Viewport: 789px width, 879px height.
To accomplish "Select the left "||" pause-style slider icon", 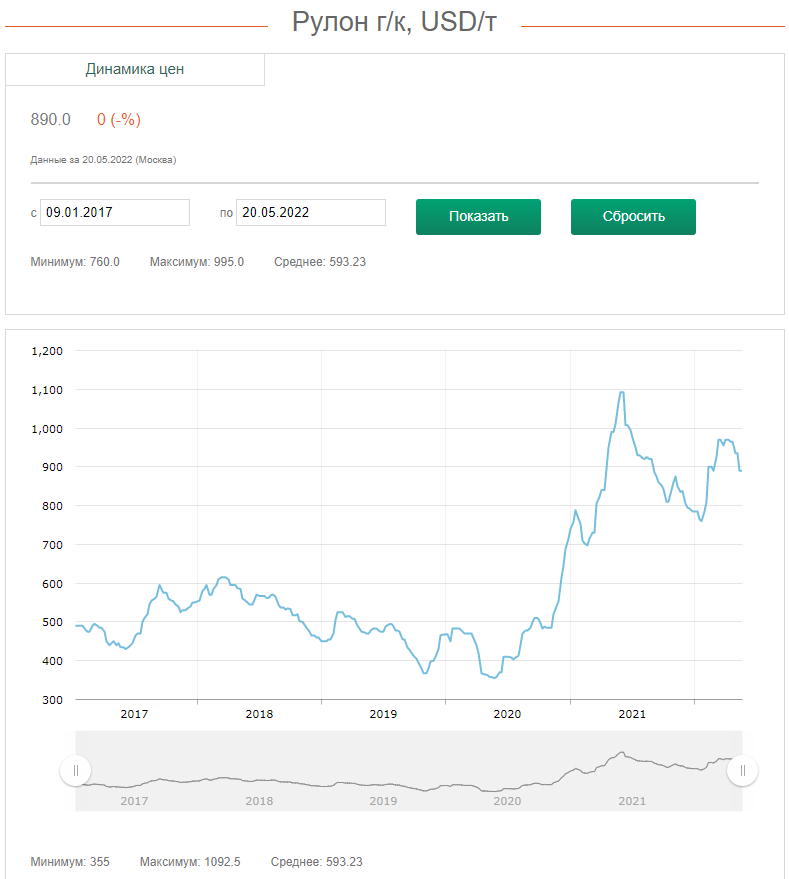I will pos(75,770).
